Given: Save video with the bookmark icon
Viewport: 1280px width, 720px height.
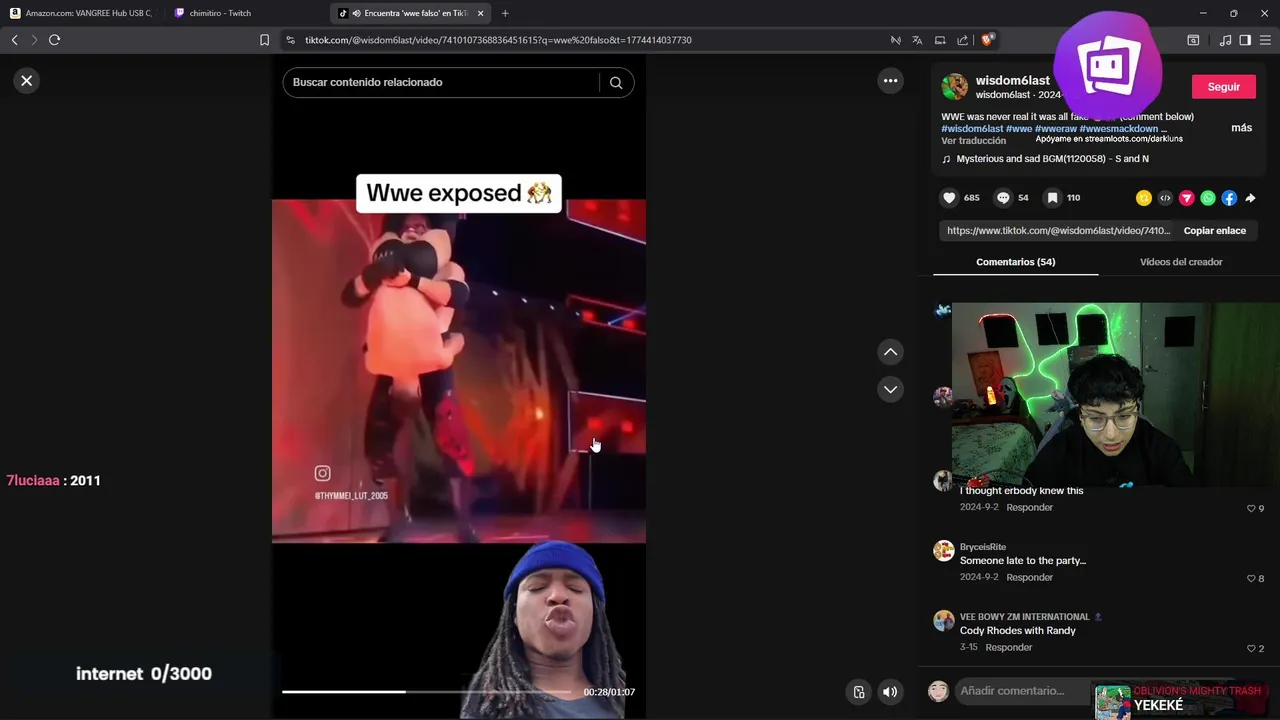Looking at the screenshot, I should (1052, 198).
